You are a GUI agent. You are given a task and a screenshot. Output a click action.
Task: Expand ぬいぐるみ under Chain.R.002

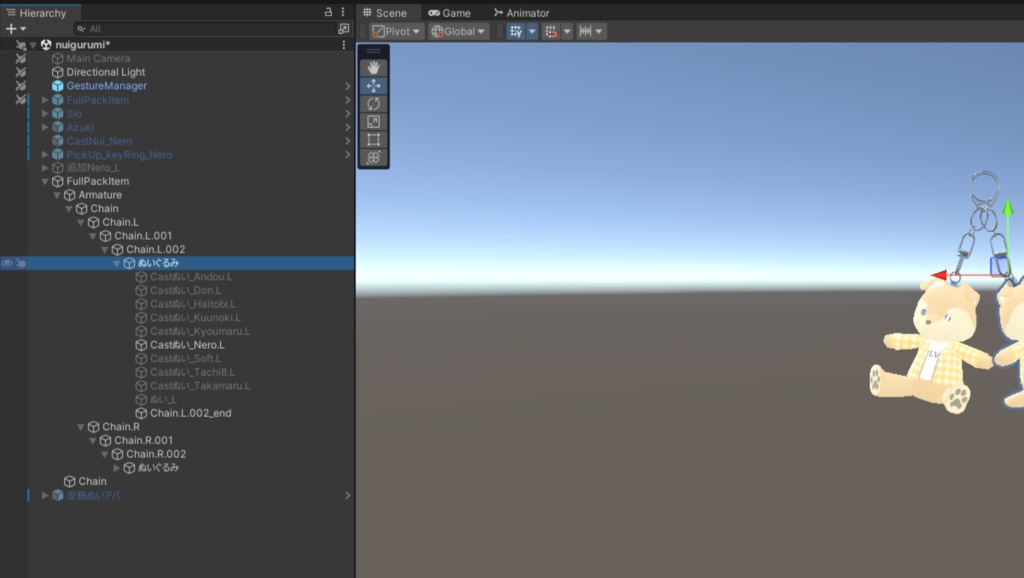tap(117, 468)
